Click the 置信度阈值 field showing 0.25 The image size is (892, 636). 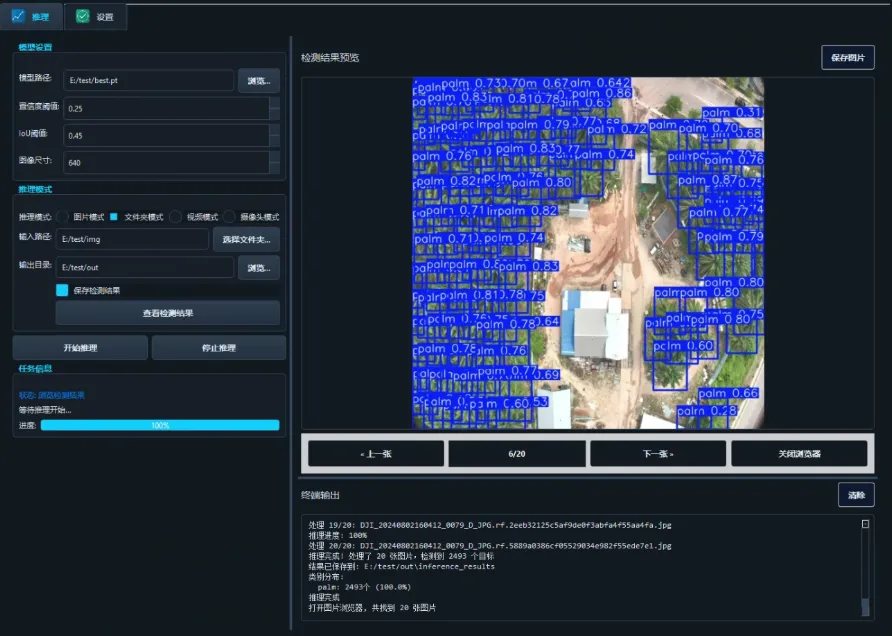(x=166, y=108)
